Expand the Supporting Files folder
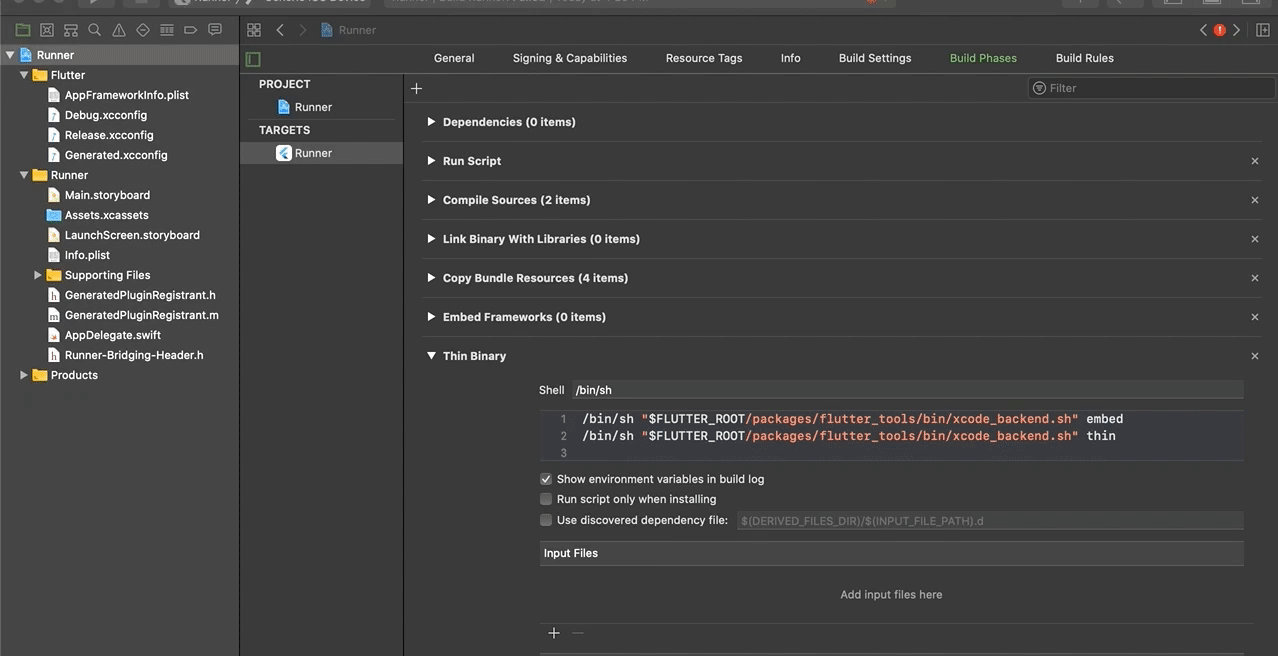This screenshot has height=656, width=1278. [x=38, y=275]
